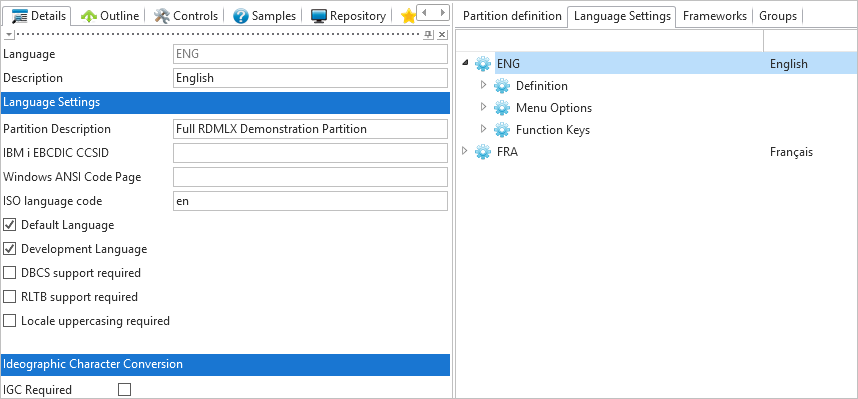Collapse the ENG language node
858x399 pixels.
[465, 63]
